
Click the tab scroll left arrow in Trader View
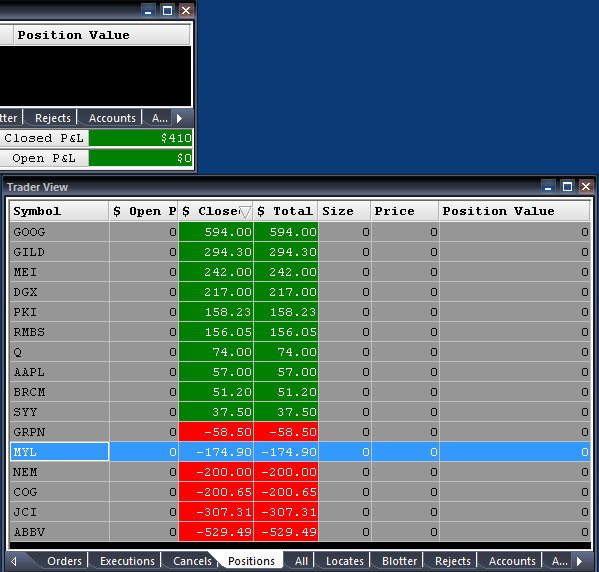coord(14,561)
